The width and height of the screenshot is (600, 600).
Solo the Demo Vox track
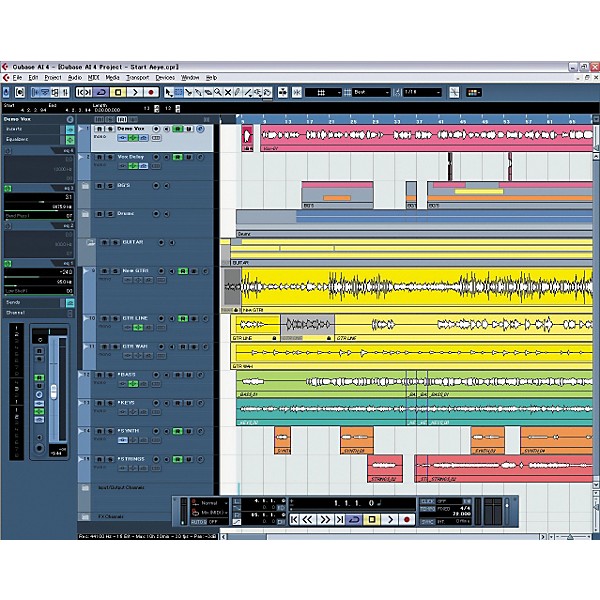pyautogui.click(x=109, y=129)
